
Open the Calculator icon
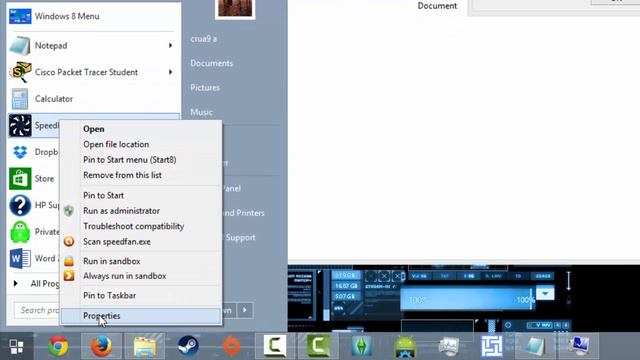tap(20, 99)
